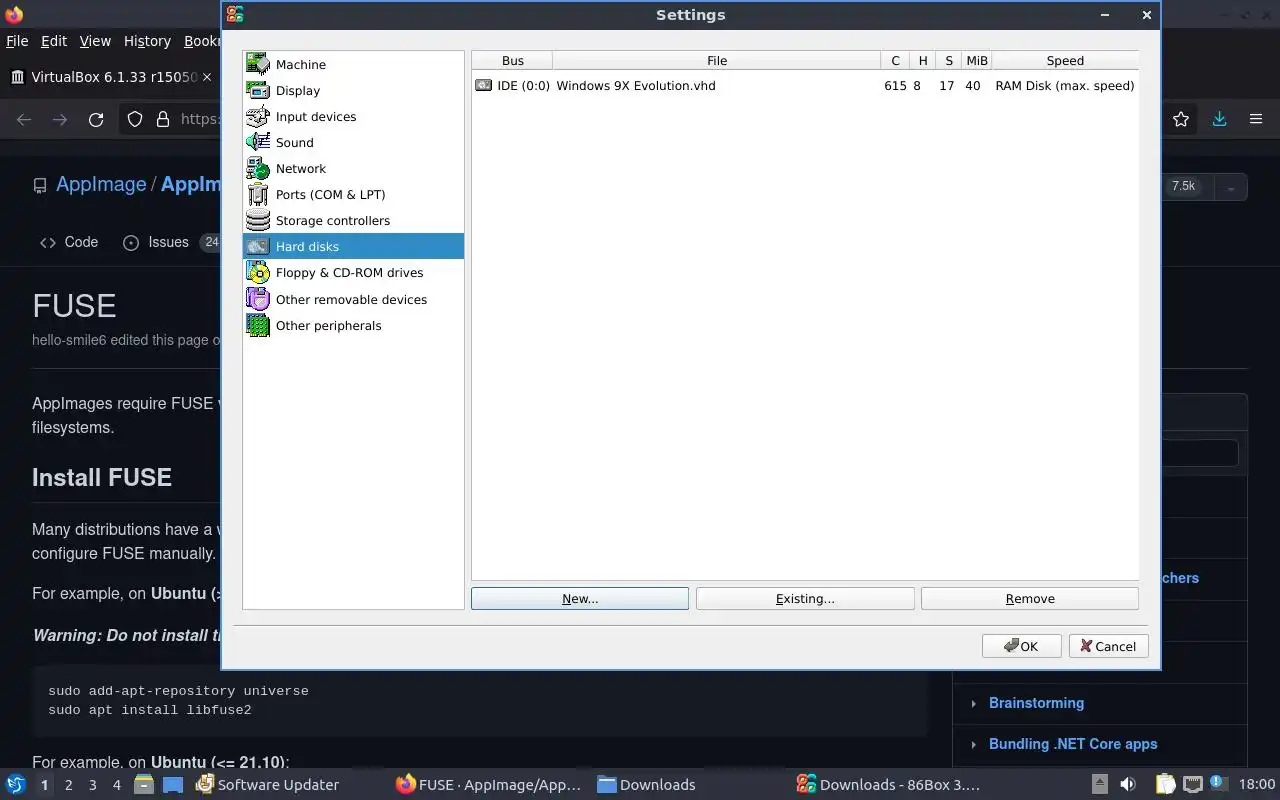Click C column header
1280x800 pixels.
click(x=895, y=60)
